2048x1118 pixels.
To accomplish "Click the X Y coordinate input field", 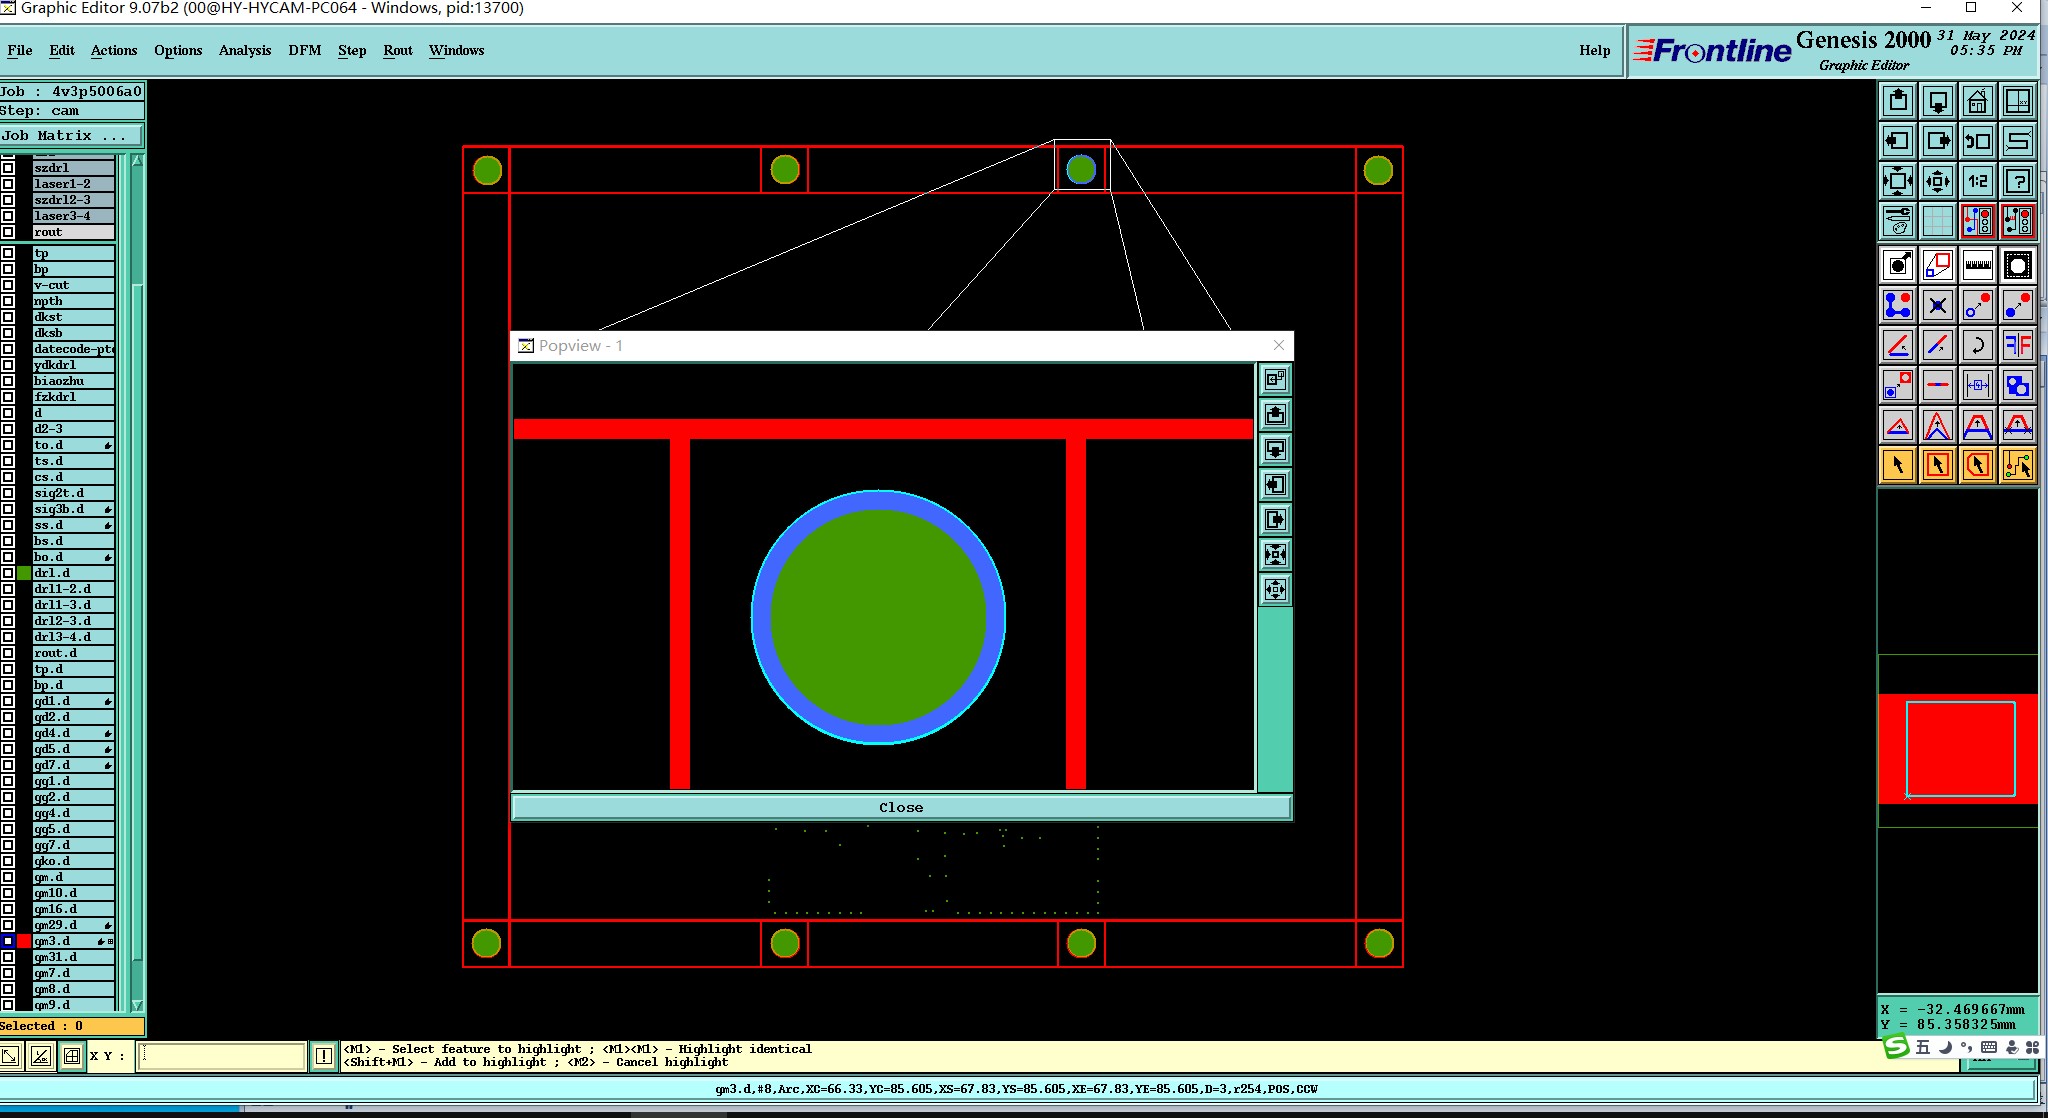I will tap(221, 1056).
